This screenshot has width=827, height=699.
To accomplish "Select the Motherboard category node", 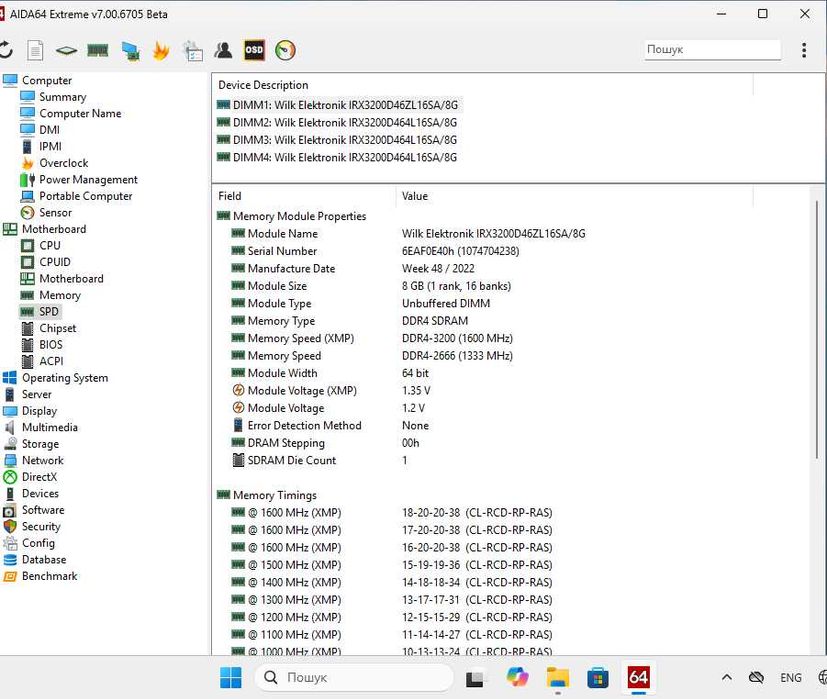I will click(x=54, y=229).
